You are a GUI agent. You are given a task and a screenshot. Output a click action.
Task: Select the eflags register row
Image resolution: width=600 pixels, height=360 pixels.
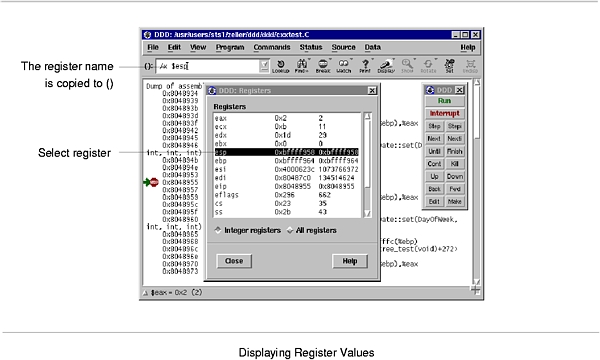click(287, 195)
